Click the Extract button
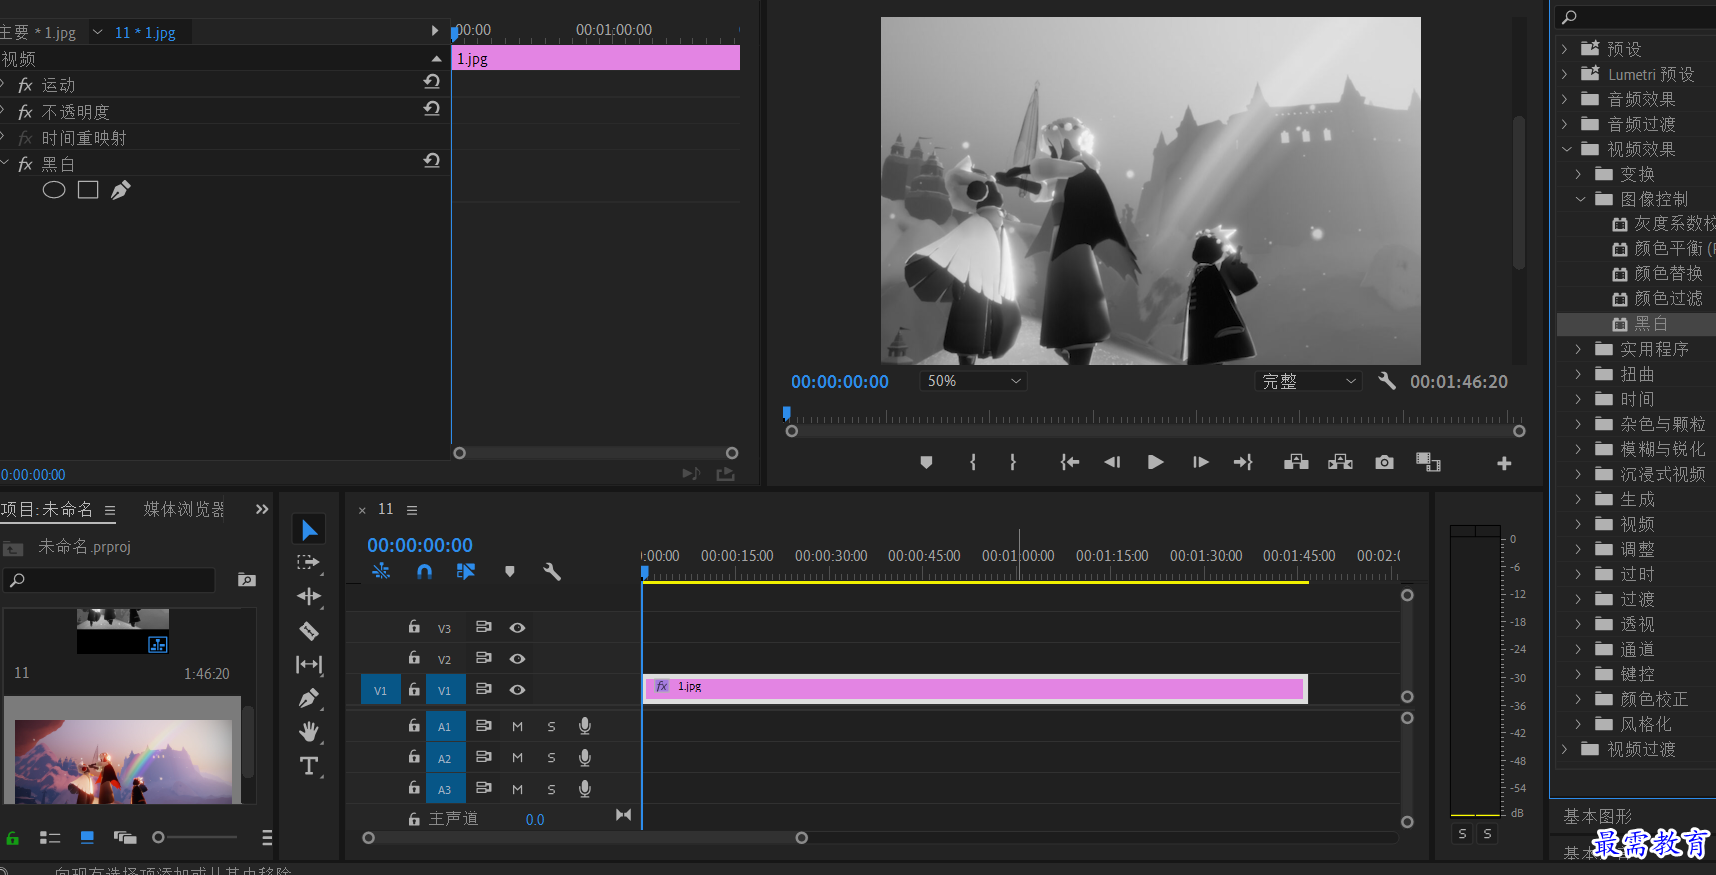Screen dimensions: 1716x875 click(1340, 462)
